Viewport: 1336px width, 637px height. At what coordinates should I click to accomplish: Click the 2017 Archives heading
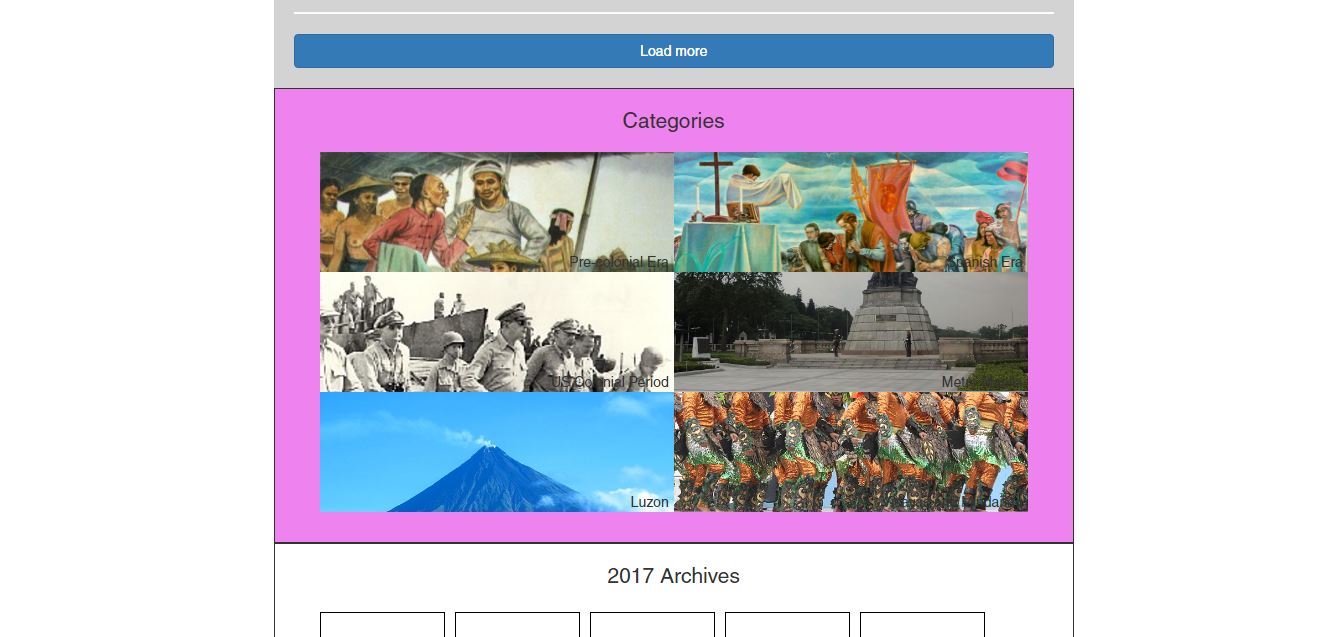[673, 576]
